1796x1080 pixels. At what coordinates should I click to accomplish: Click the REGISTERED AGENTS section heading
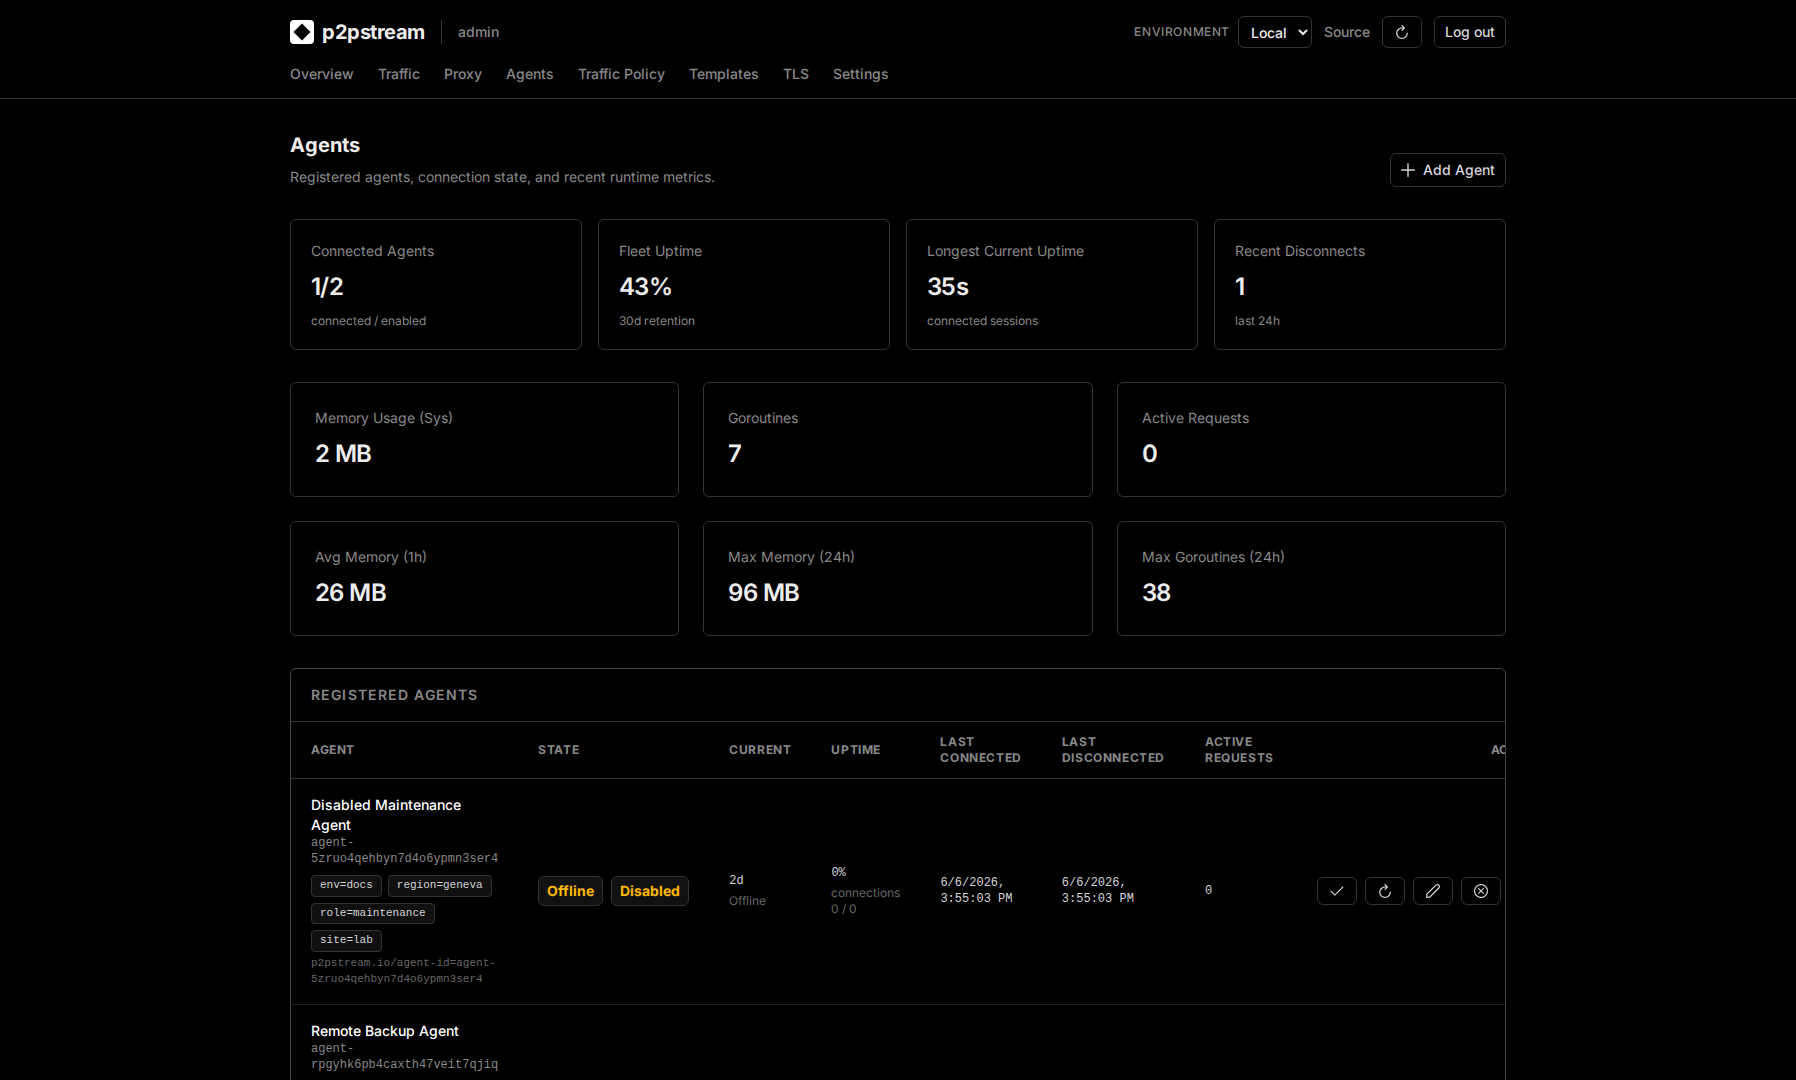[394, 695]
